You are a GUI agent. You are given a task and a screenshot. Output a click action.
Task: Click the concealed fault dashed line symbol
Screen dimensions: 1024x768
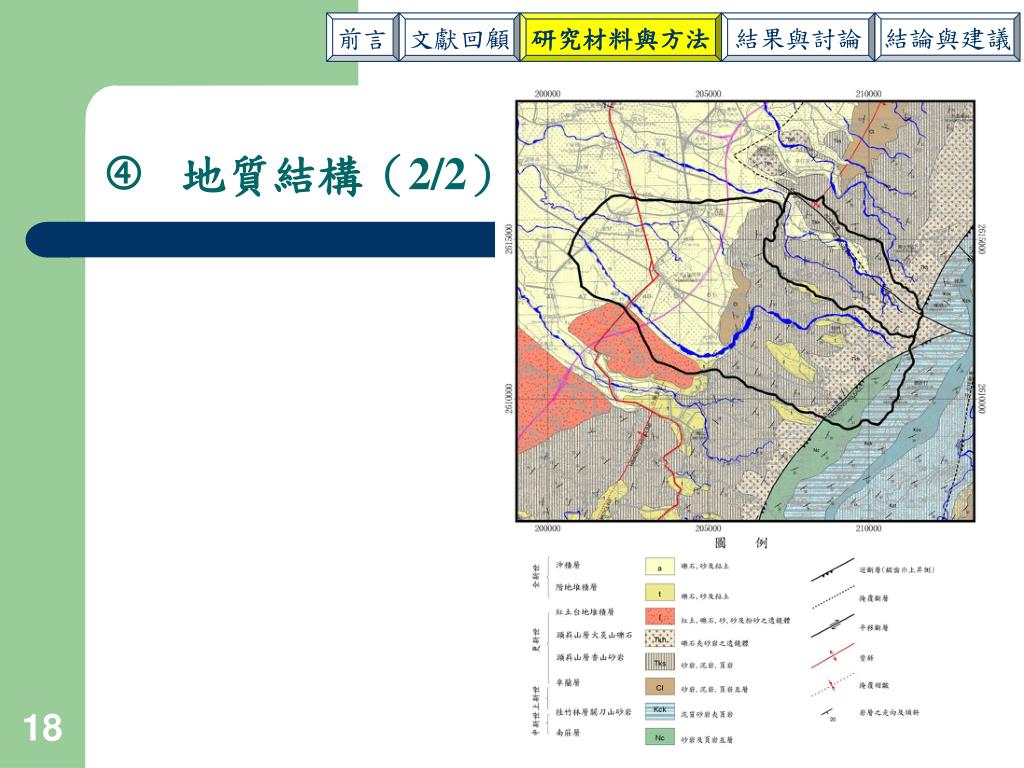pos(833,597)
